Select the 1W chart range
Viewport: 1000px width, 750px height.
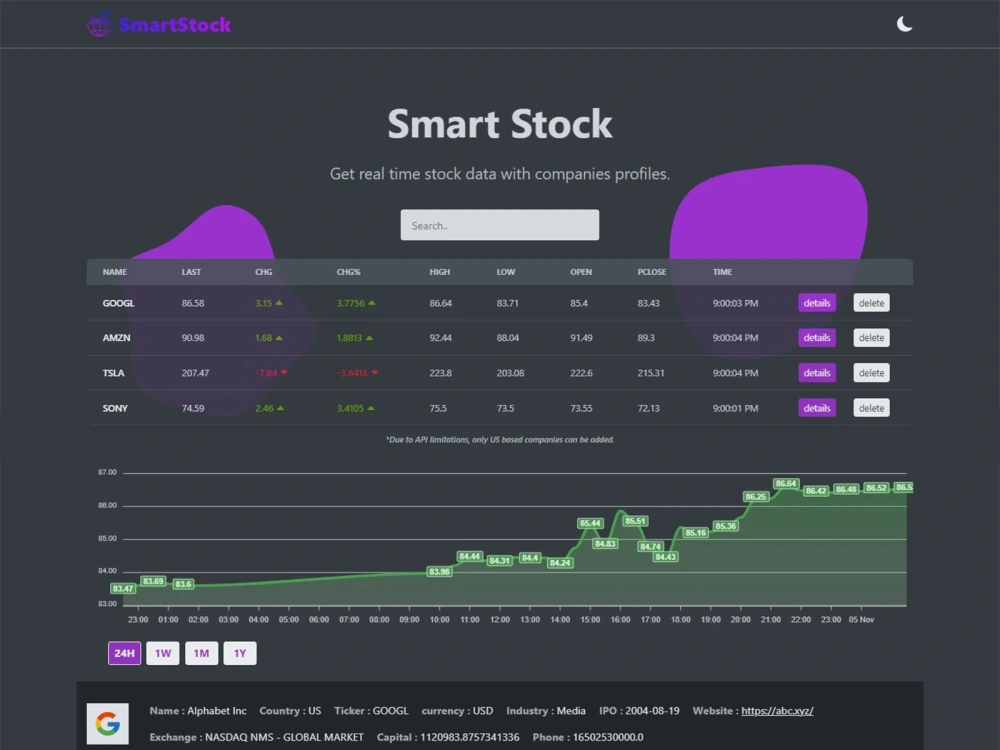[x=163, y=653]
